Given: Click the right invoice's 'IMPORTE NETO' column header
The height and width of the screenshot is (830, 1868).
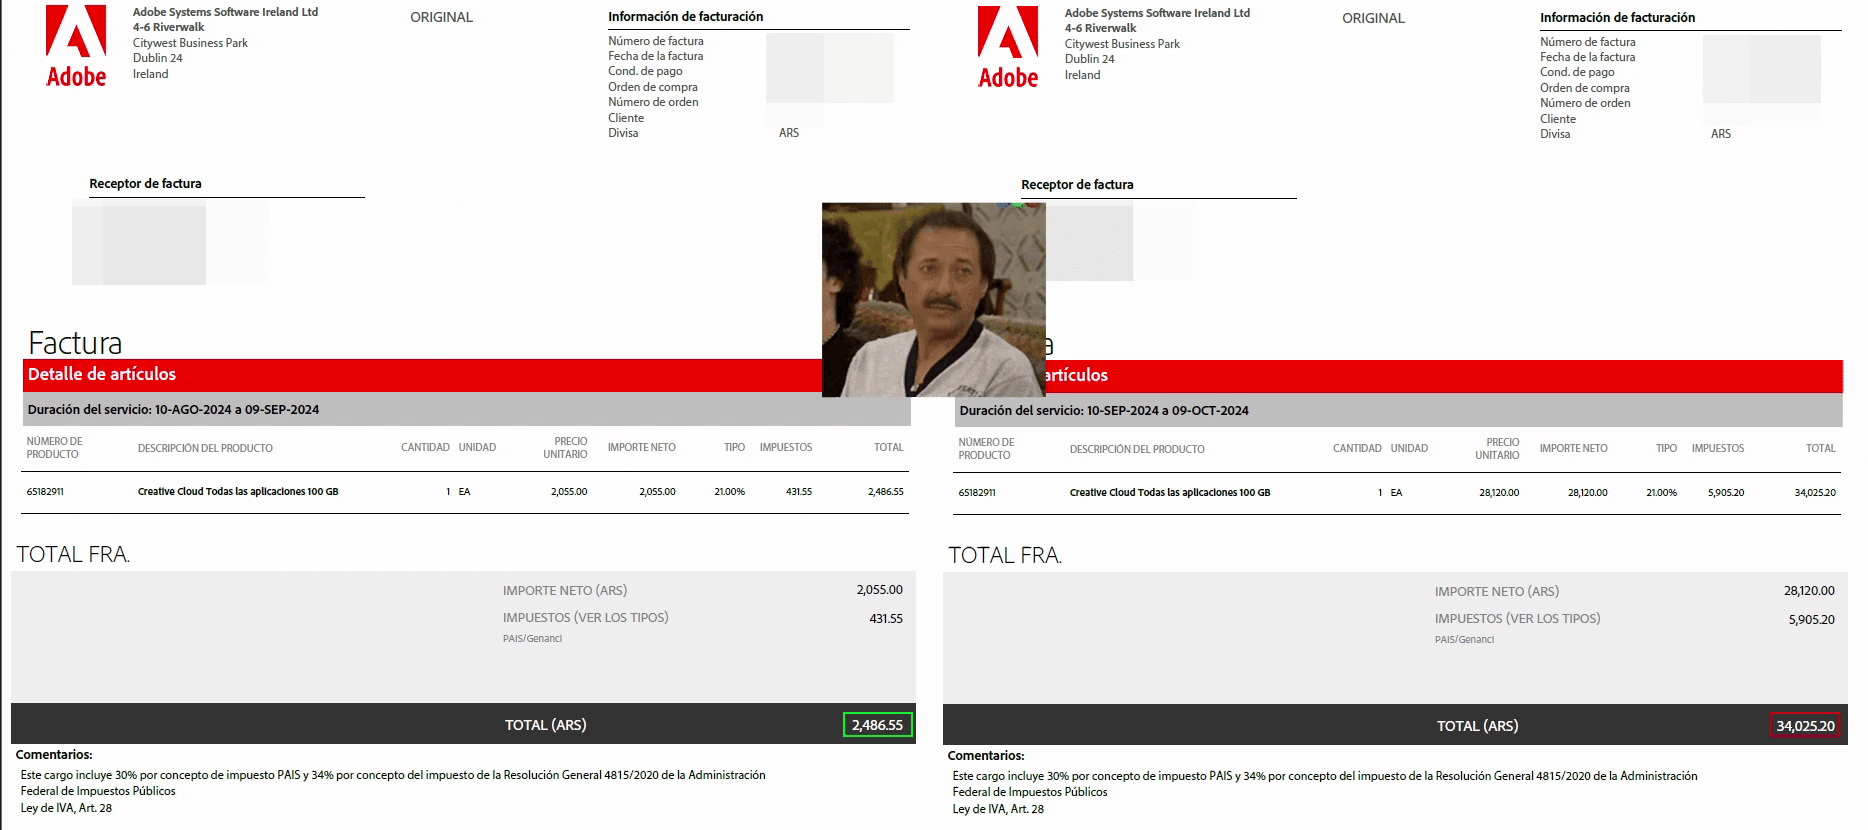Looking at the screenshot, I should click(x=1574, y=449).
